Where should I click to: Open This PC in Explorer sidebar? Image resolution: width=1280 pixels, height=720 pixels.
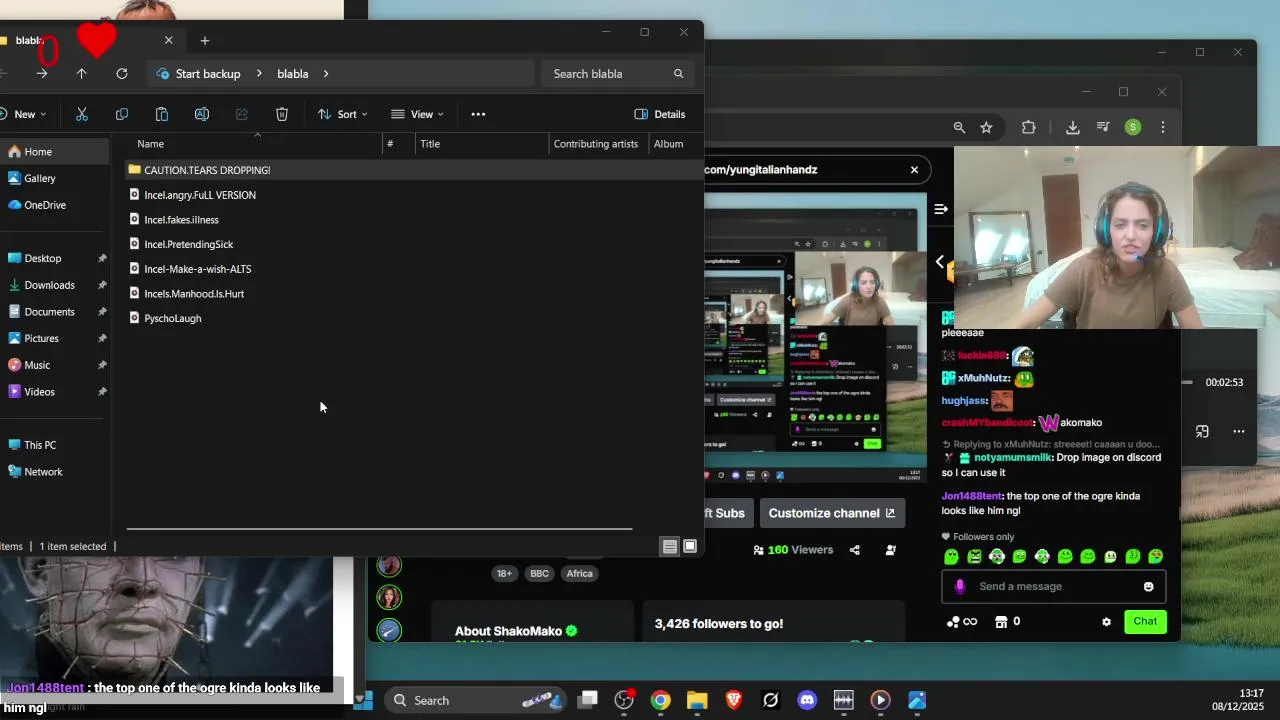point(54,445)
